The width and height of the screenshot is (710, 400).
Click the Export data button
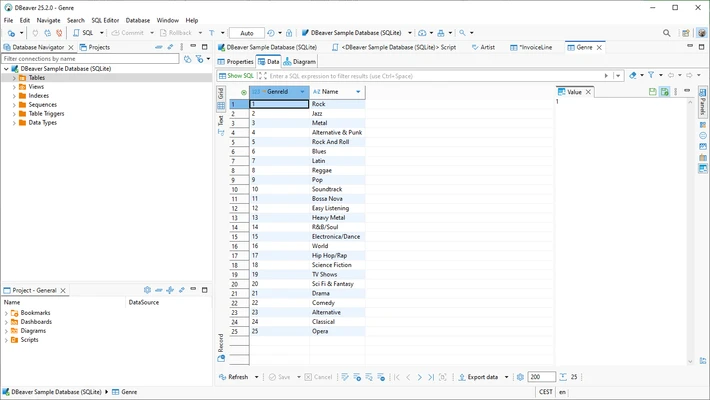(x=478, y=377)
